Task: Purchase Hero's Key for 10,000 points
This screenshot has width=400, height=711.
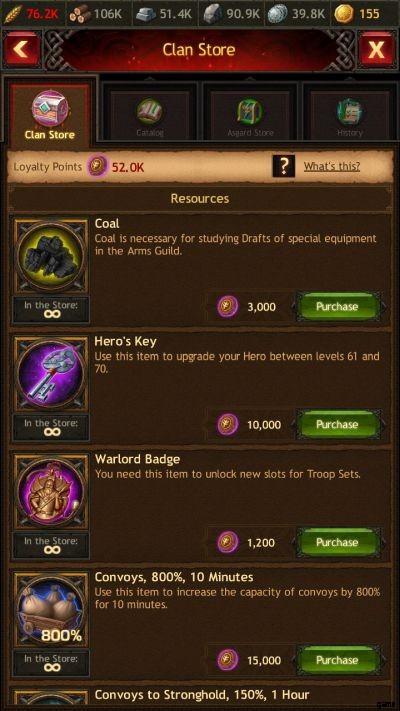Action: (x=337, y=424)
